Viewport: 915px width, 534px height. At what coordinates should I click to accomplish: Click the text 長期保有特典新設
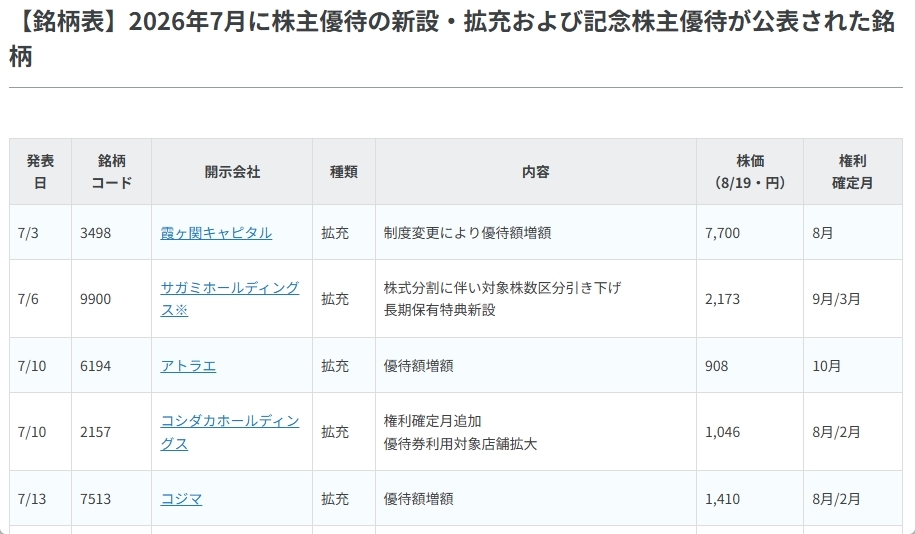(x=439, y=310)
